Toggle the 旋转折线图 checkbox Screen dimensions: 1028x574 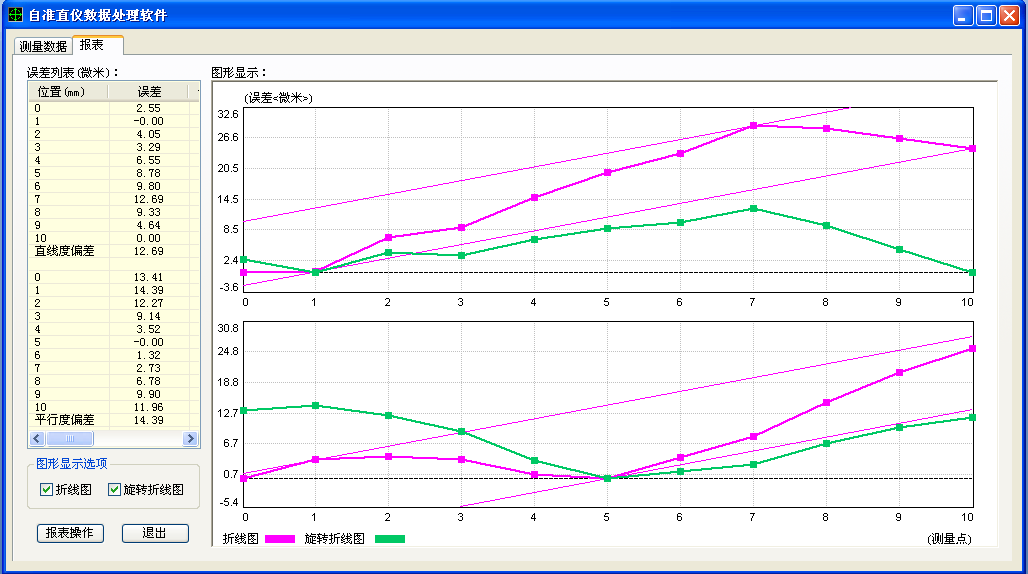[x=114, y=490]
